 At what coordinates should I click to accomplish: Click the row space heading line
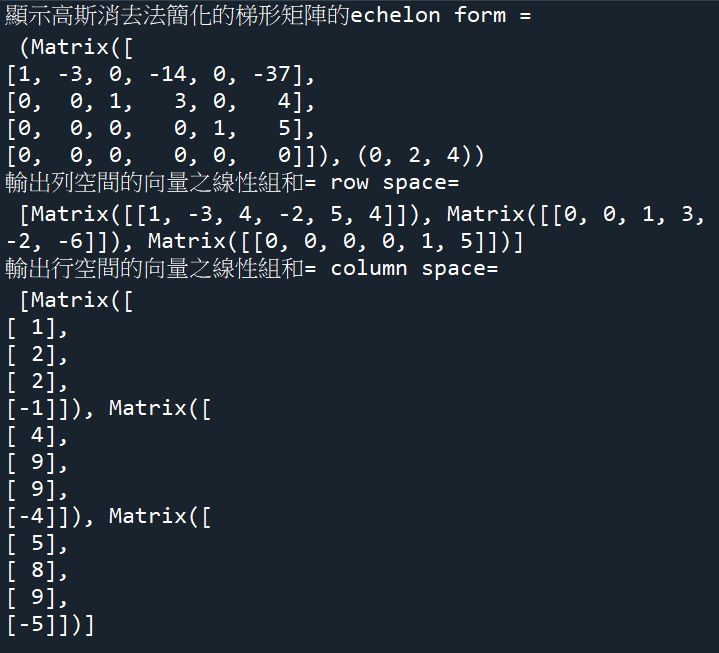coord(232,183)
